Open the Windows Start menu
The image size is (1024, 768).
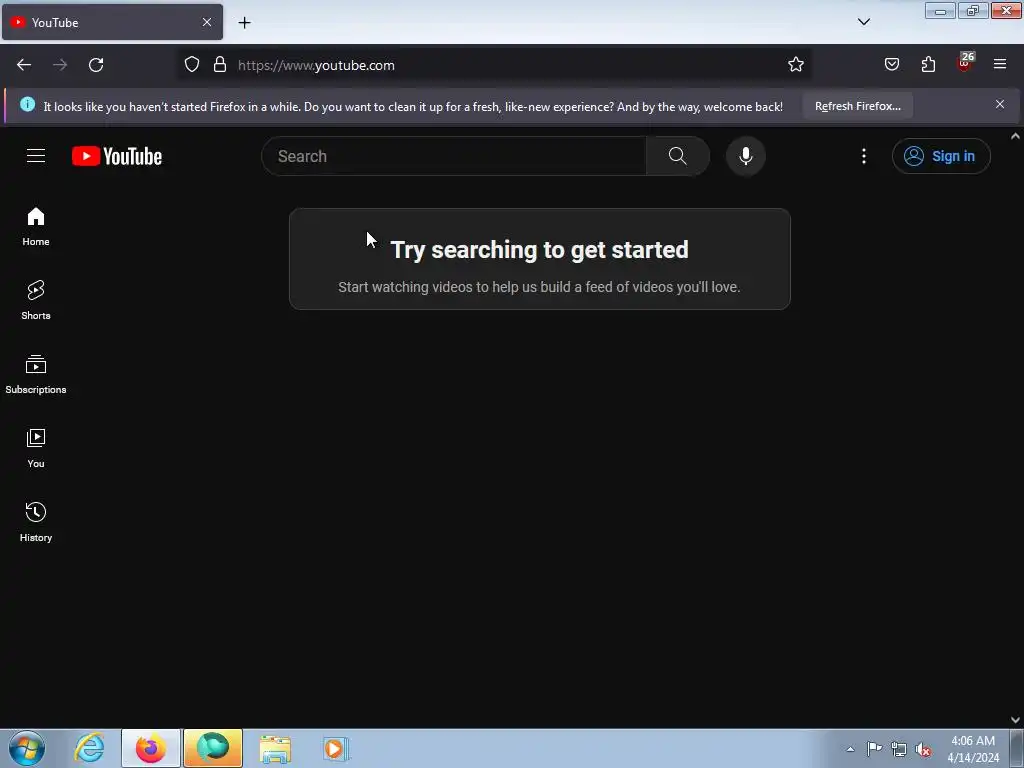click(x=27, y=748)
